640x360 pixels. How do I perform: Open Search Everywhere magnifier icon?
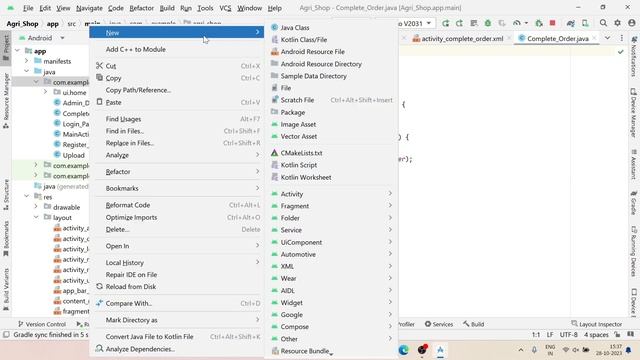coord(603,23)
